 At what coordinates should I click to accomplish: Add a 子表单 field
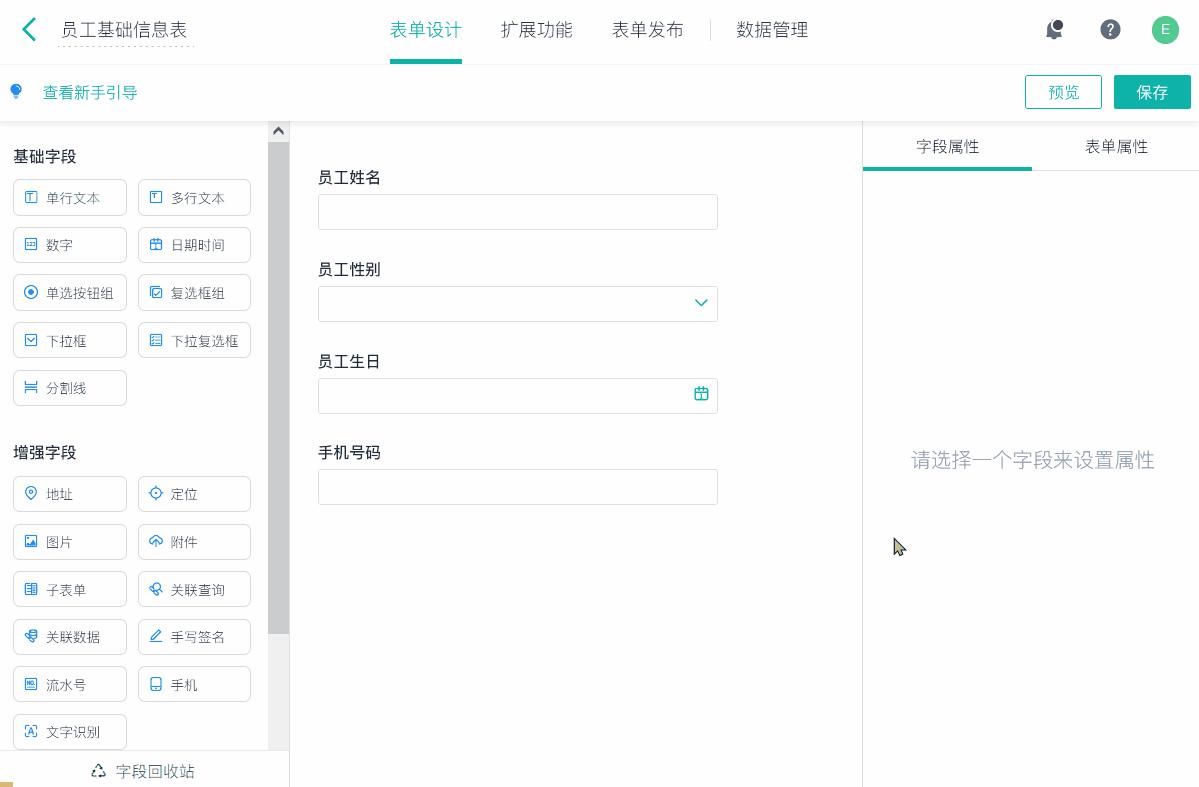click(x=70, y=590)
